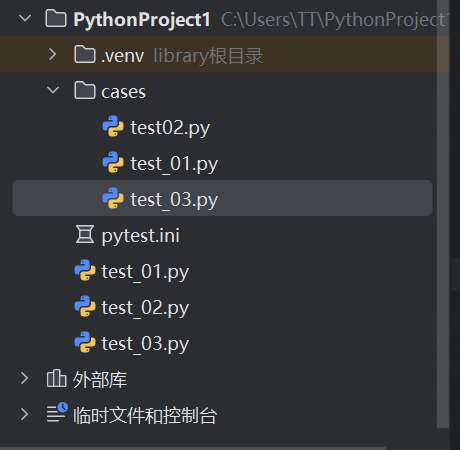This screenshot has width=460, height=450.
Task: Collapse the cases folder
Action: (53, 90)
